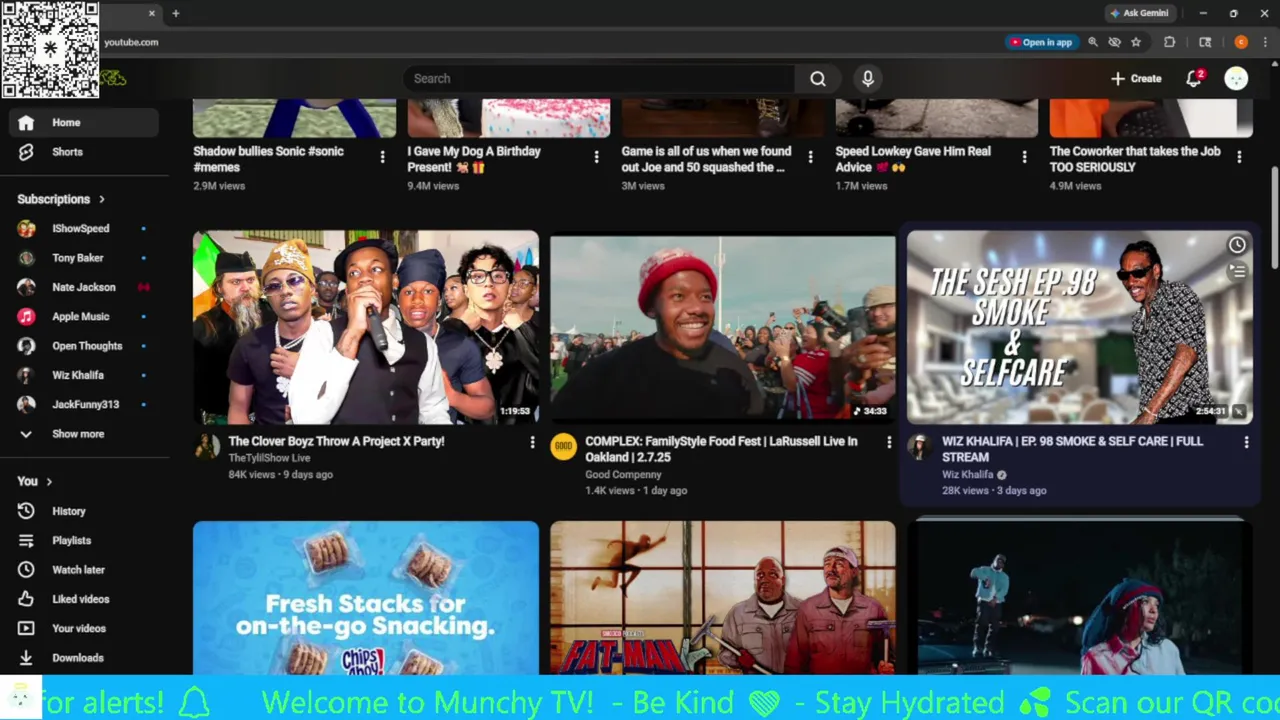
Task: Open Playlists in sidebar
Action: point(84,540)
